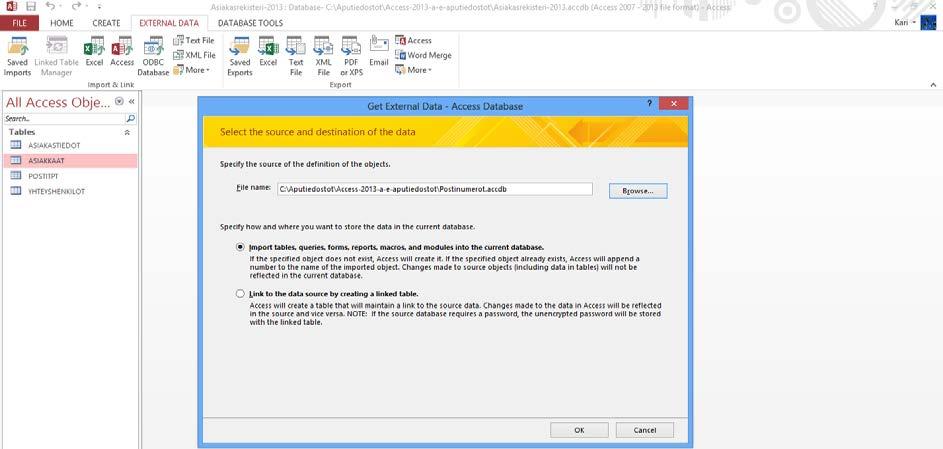
Task: Start Word Merge export
Action: pyautogui.click(x=423, y=55)
